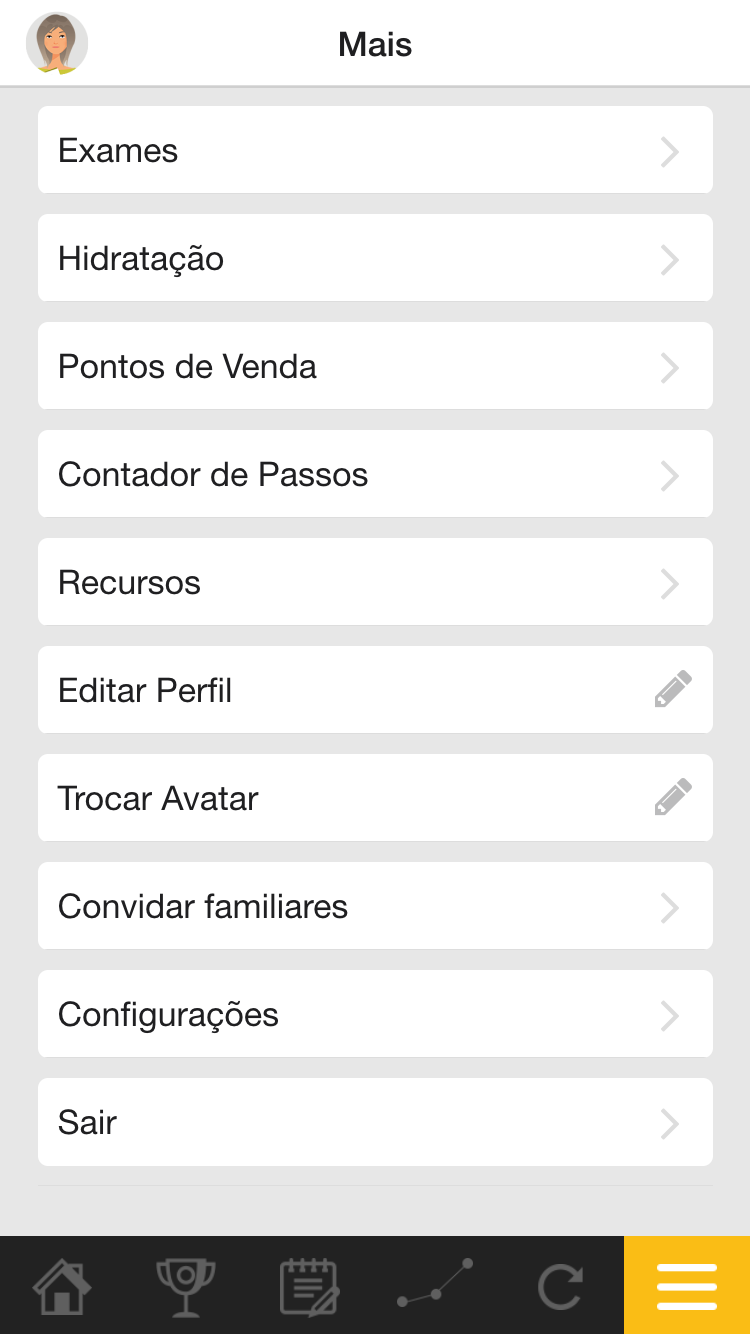Image resolution: width=750 pixels, height=1334 pixels.
Task: Tap the refresh sync icon
Action: click(560, 1285)
